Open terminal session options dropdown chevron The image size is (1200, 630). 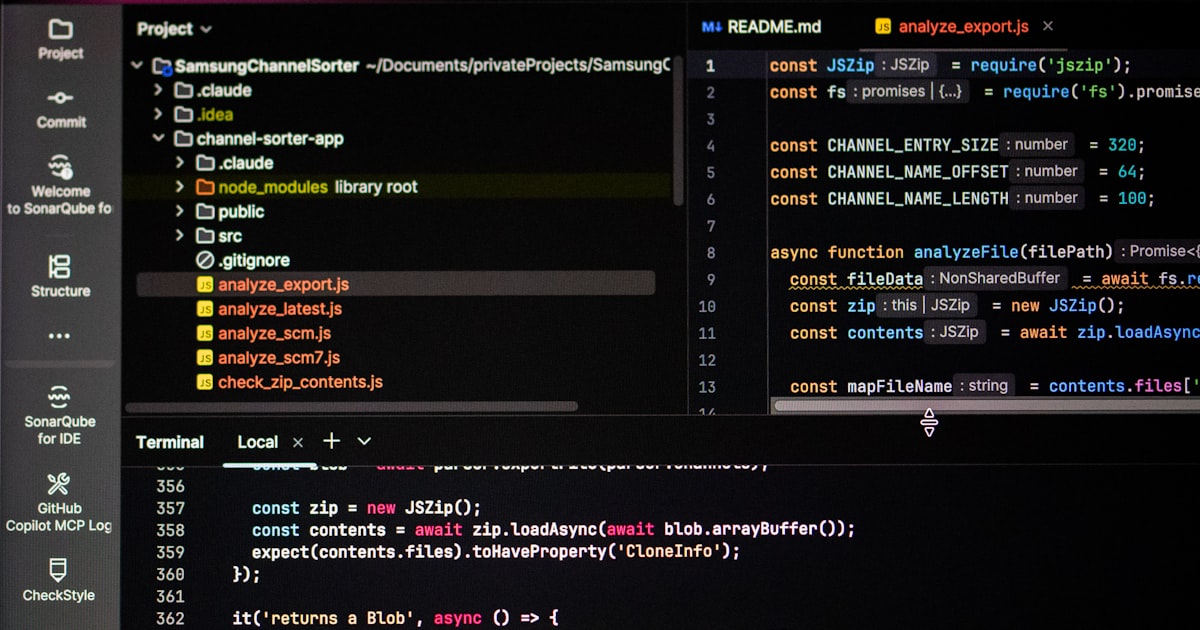(x=364, y=441)
